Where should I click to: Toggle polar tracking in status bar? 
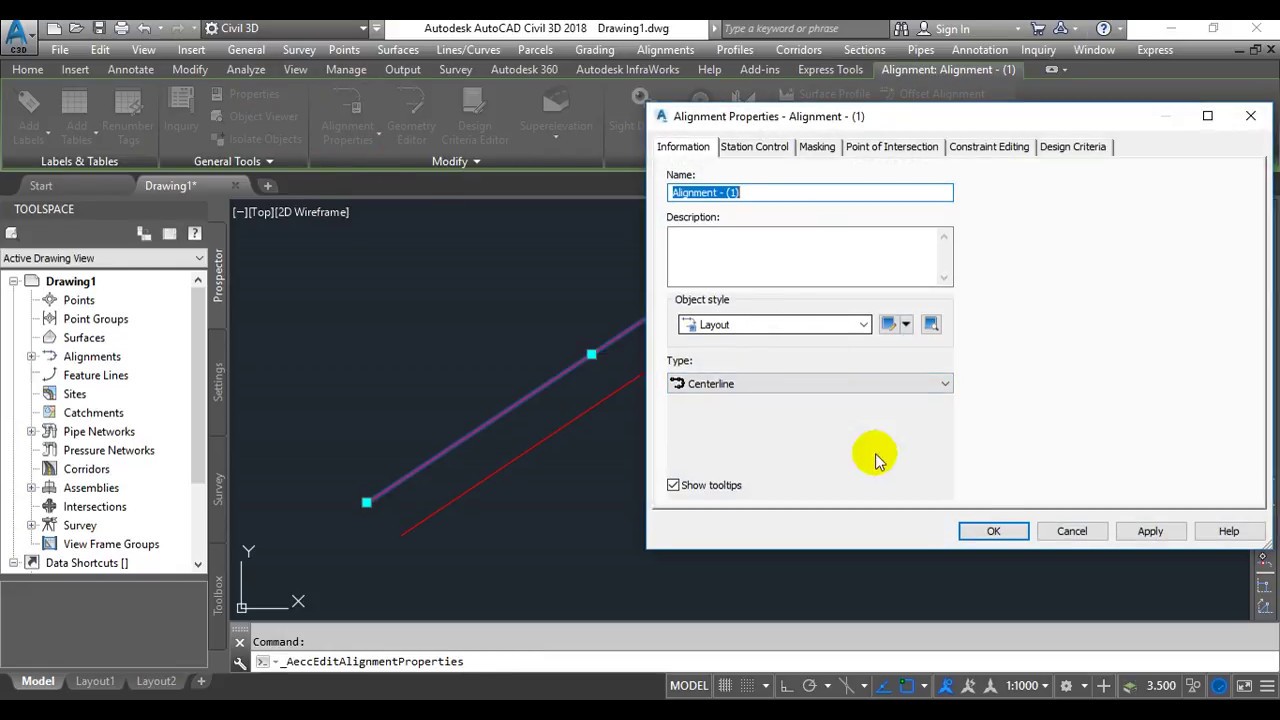[x=809, y=686]
